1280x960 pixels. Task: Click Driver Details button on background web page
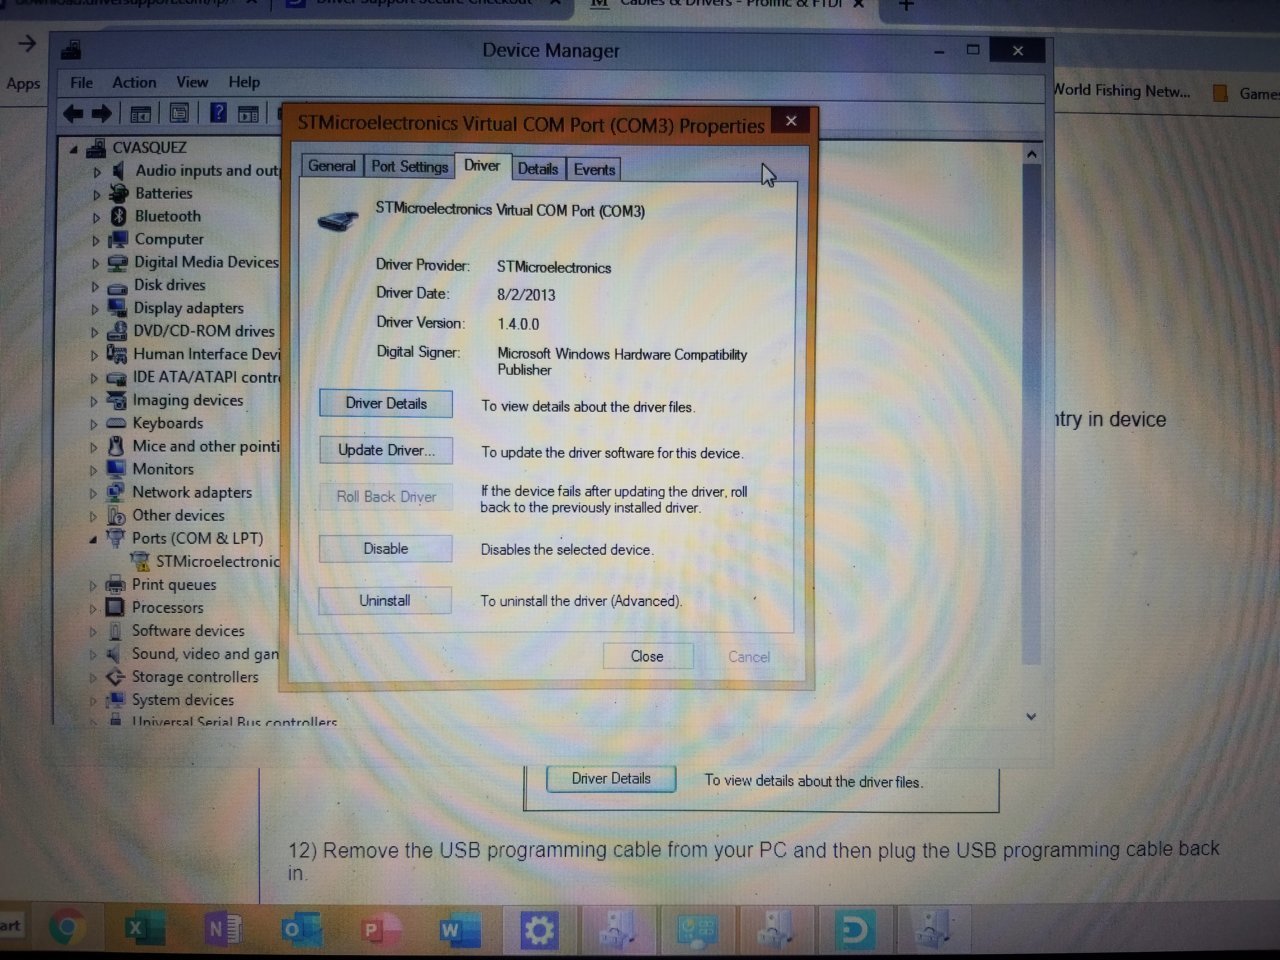611,778
